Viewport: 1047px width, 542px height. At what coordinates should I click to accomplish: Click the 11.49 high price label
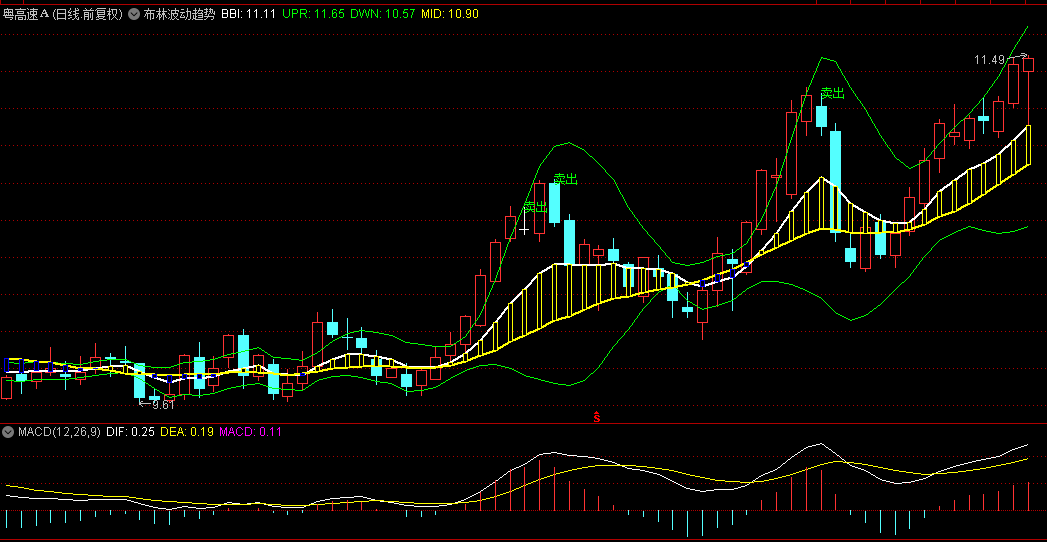point(990,60)
